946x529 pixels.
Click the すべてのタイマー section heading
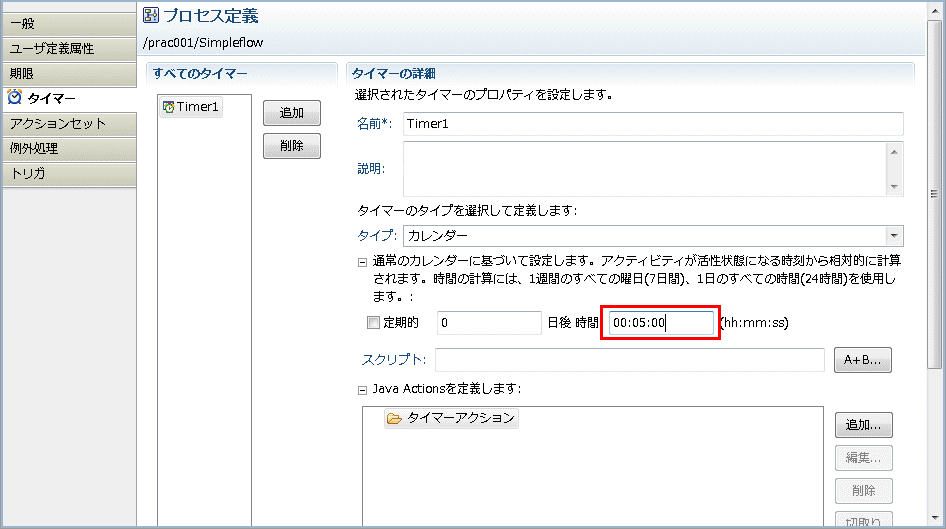(200, 74)
